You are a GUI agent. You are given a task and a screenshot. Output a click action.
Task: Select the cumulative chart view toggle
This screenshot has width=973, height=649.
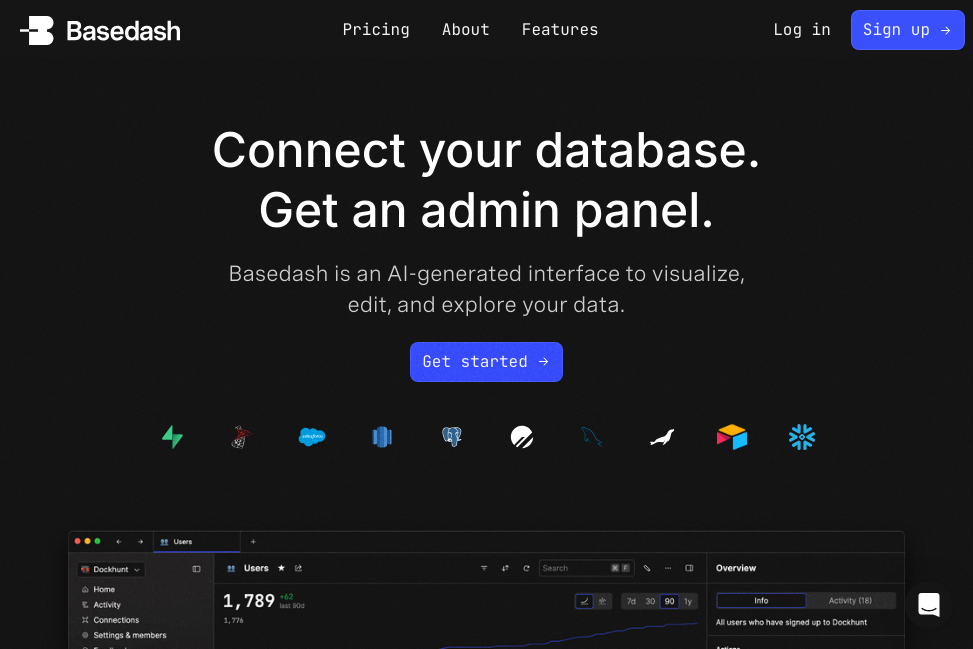[x=603, y=601]
